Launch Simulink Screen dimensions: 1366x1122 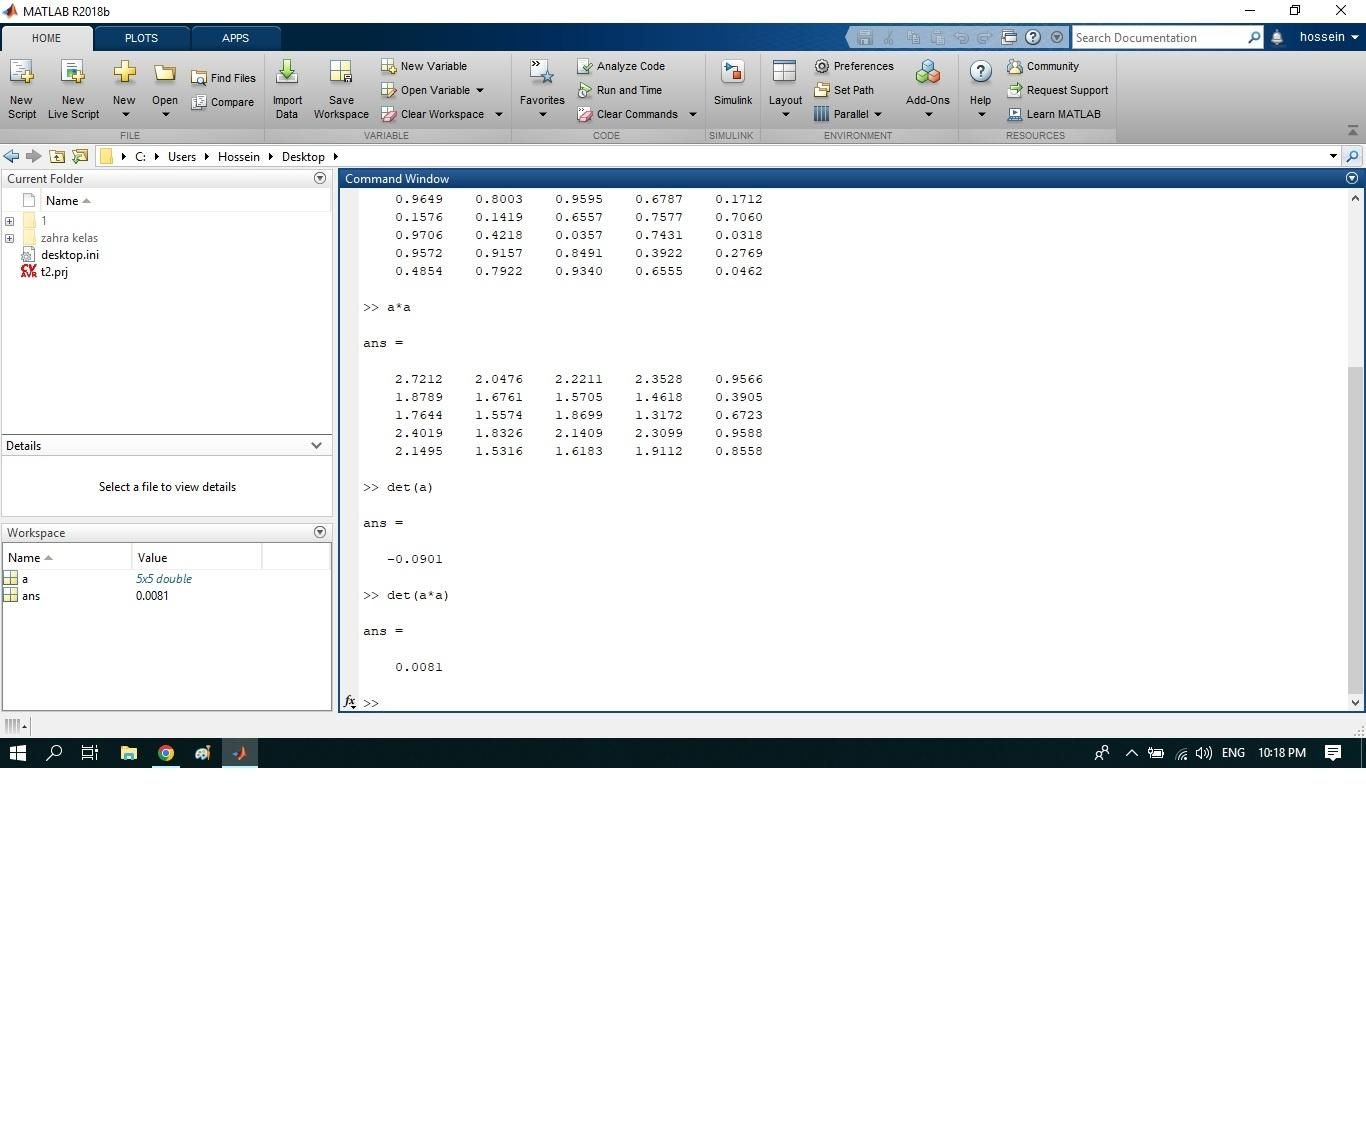coord(733,84)
